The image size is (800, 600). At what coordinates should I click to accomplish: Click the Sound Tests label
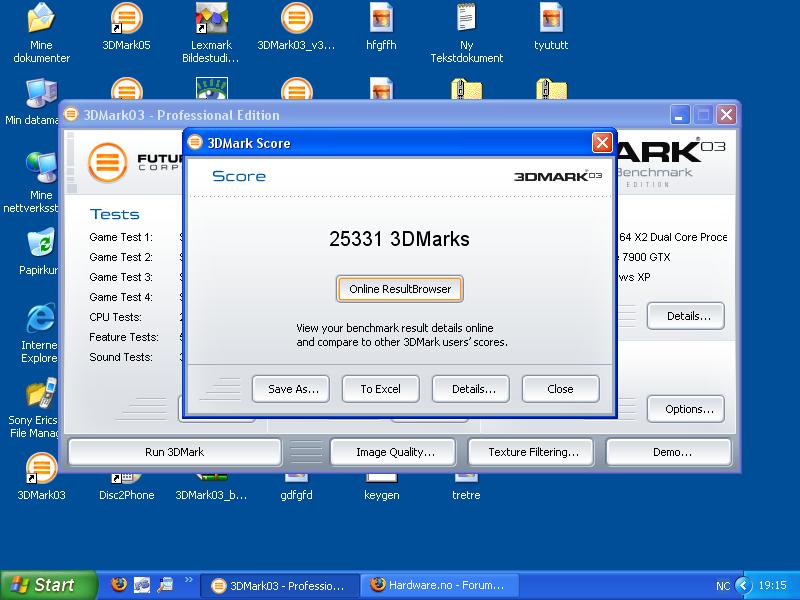pos(121,357)
